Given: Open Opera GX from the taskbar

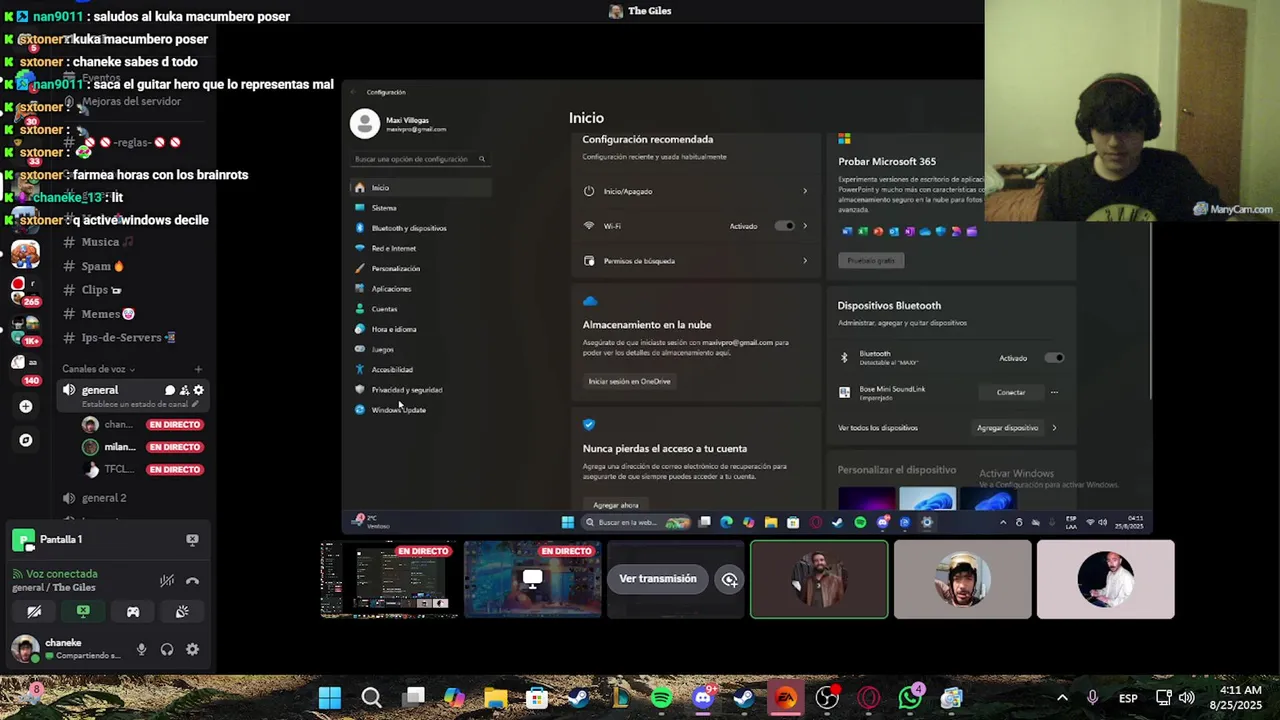Looking at the screenshot, I should [868, 698].
